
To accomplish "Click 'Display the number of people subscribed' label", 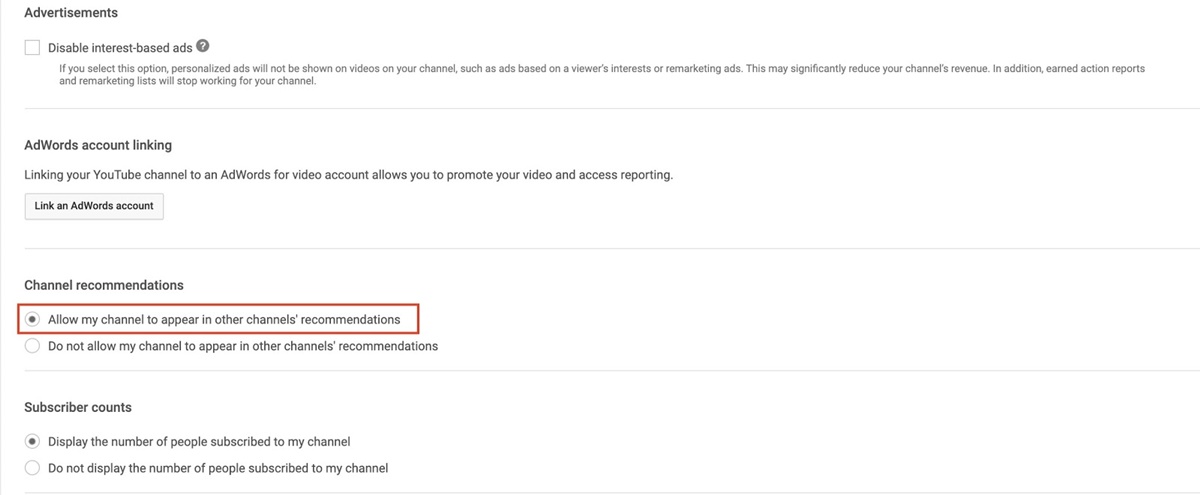I will [x=199, y=441].
